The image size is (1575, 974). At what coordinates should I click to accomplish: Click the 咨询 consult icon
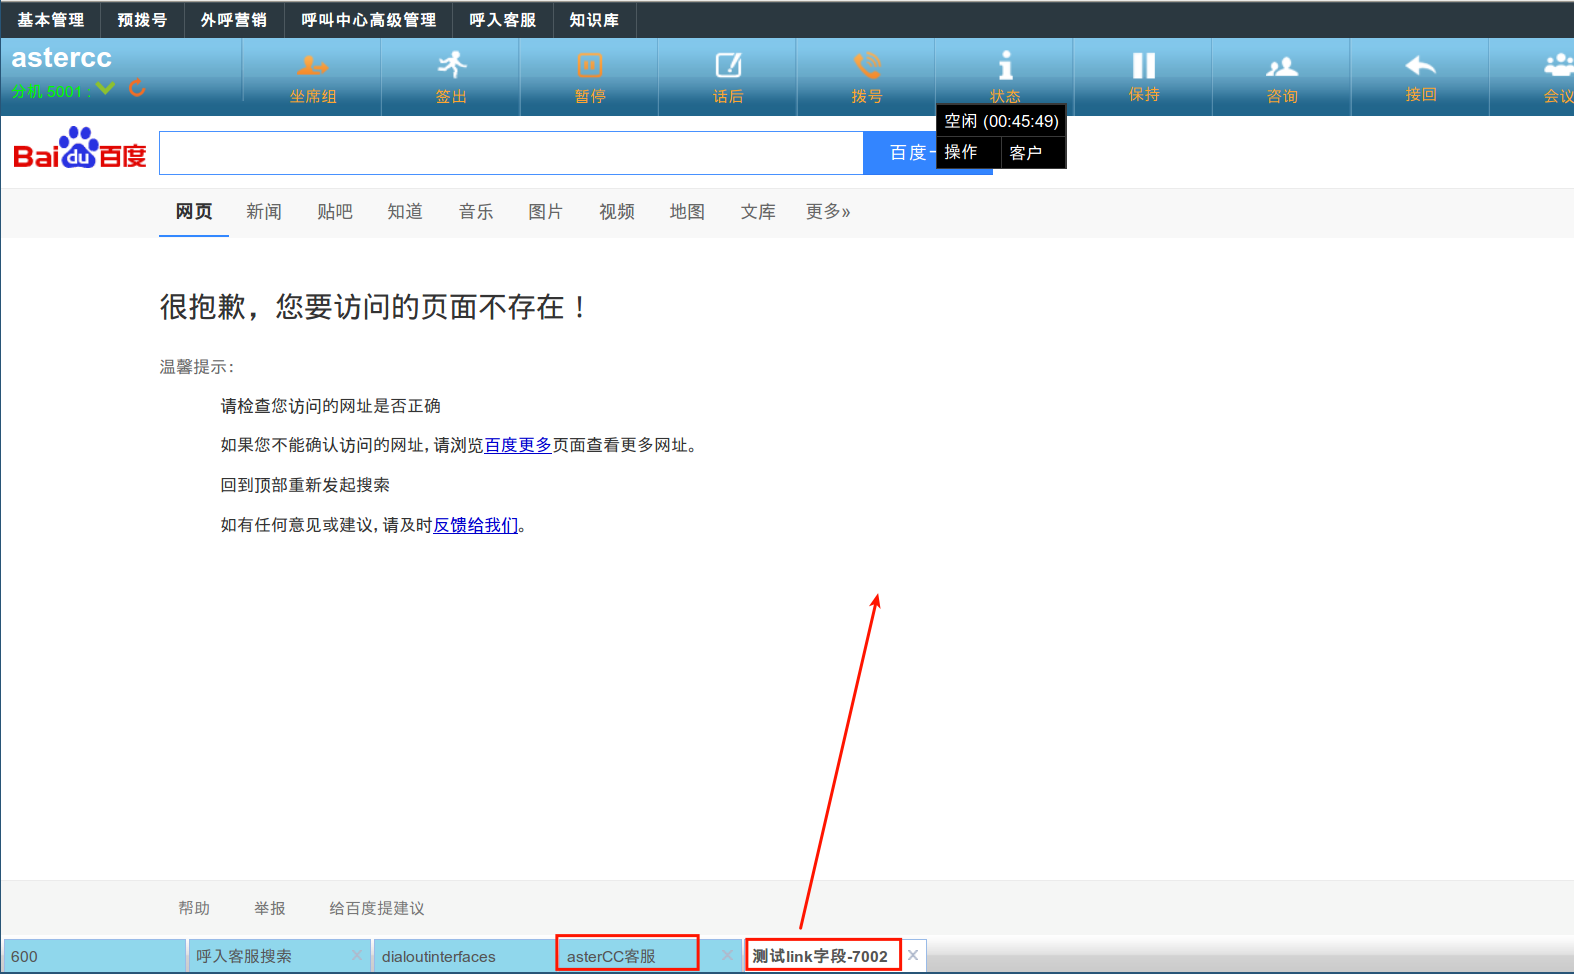pos(1282,67)
